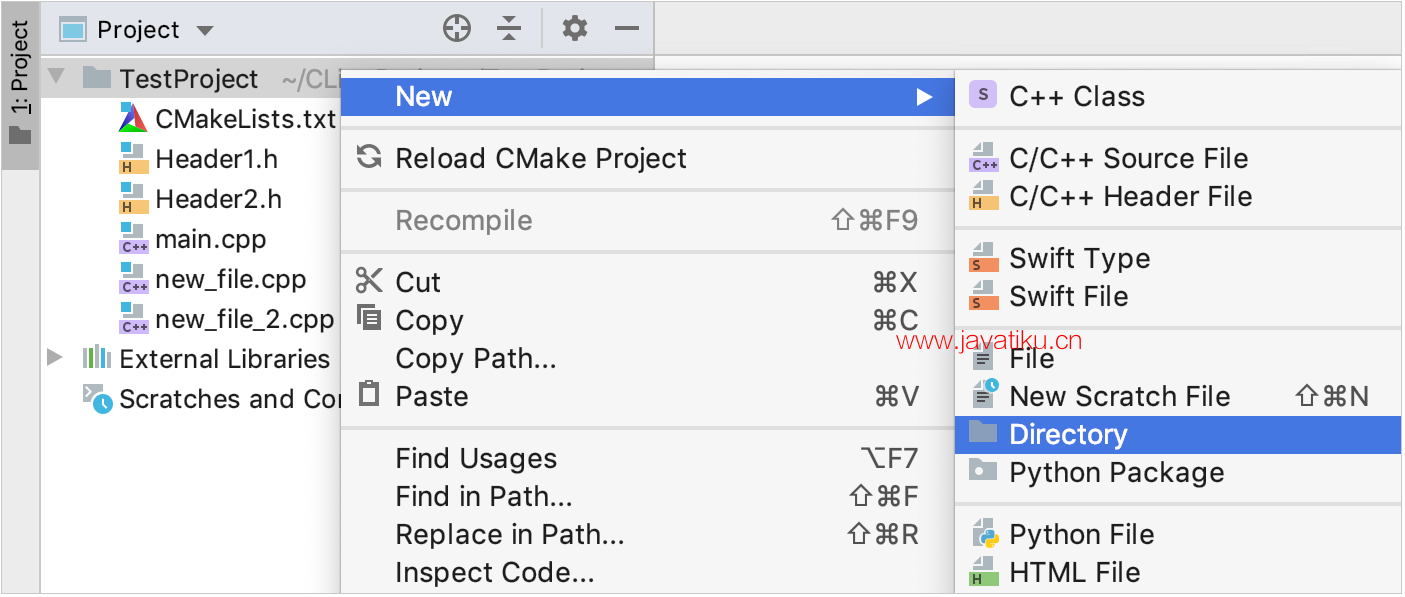Hide the Project panel with minus icon
Image resolution: width=1405 pixels, height=597 pixels.
(x=627, y=29)
